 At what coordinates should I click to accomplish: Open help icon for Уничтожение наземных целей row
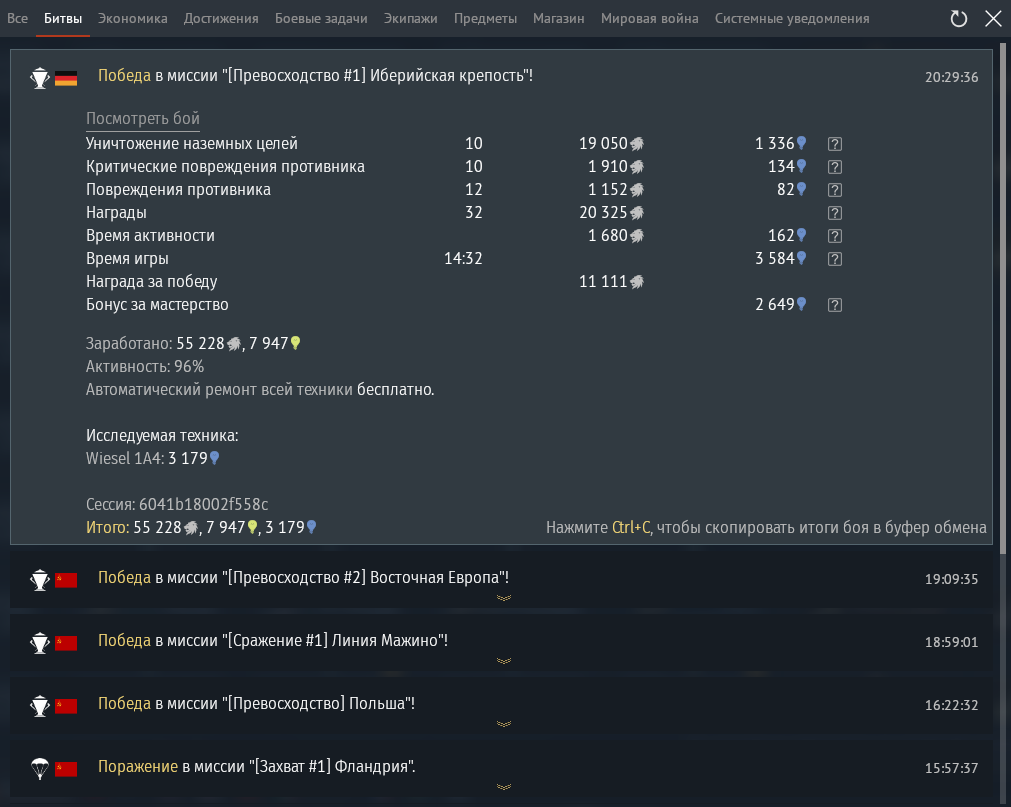click(835, 144)
